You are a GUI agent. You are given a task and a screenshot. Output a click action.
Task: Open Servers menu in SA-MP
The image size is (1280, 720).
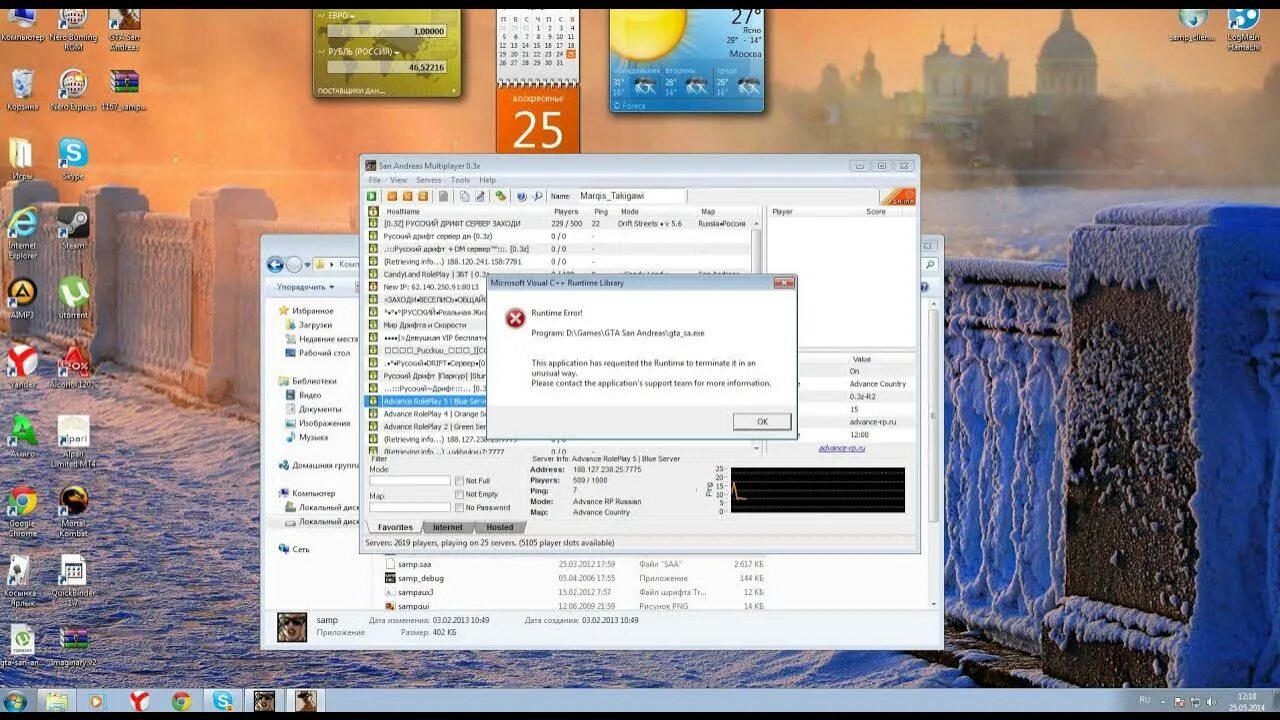coord(428,180)
